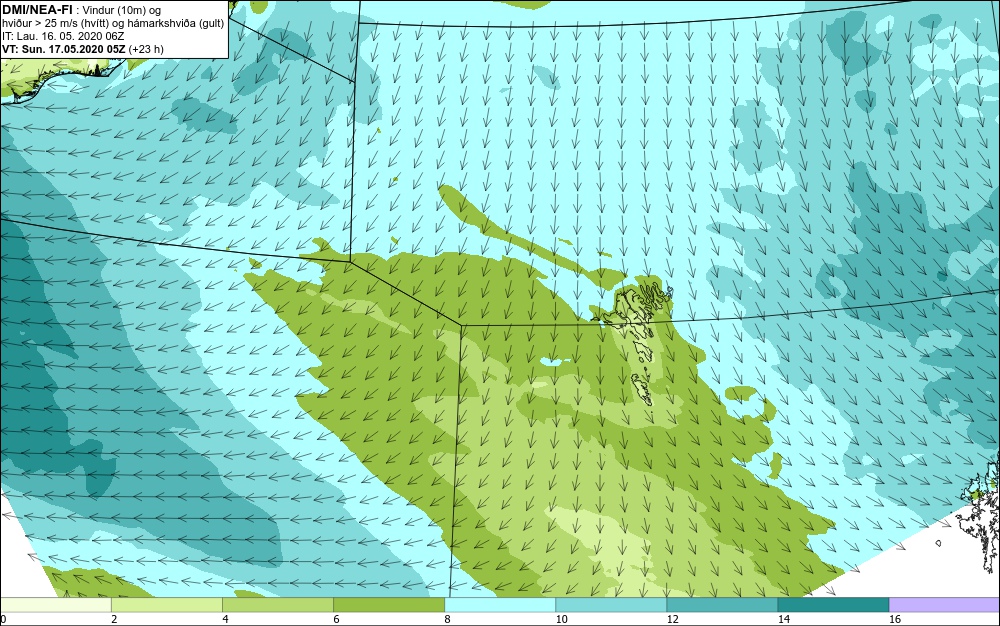Click the 2–4 m/s light green legend swatch

click(x=167, y=604)
